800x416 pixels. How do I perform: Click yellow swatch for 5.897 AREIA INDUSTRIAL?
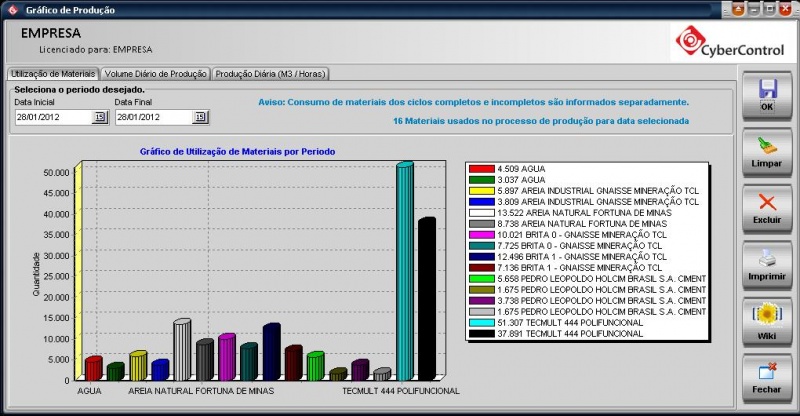(482, 191)
